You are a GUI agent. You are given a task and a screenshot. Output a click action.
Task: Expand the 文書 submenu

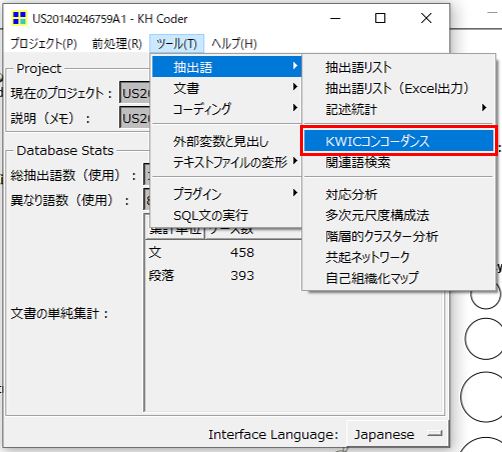pyautogui.click(x=227, y=88)
